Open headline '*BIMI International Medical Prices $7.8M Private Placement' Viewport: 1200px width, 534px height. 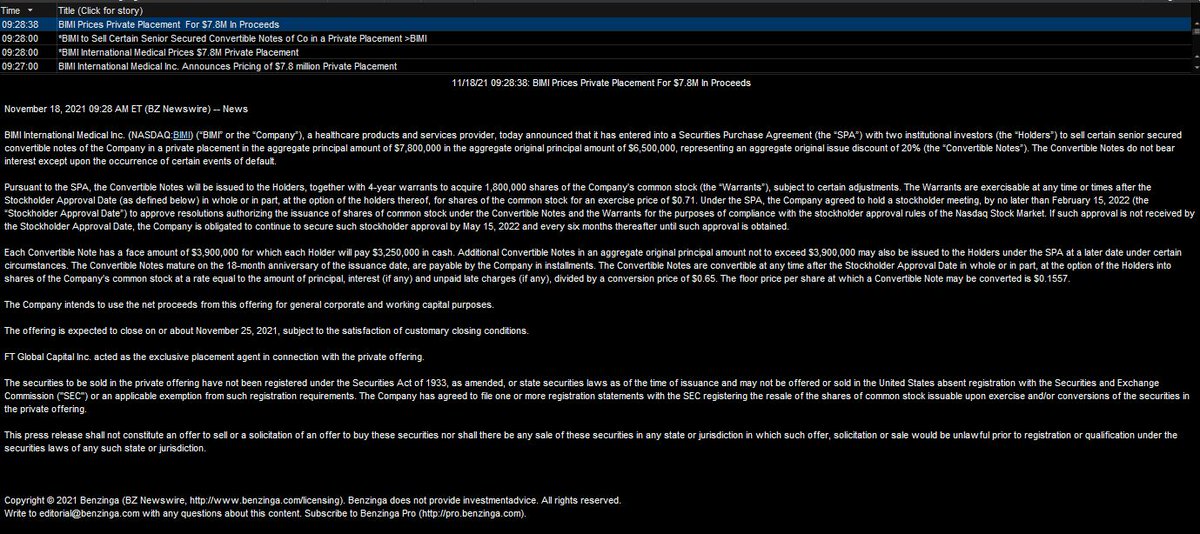[178, 51]
